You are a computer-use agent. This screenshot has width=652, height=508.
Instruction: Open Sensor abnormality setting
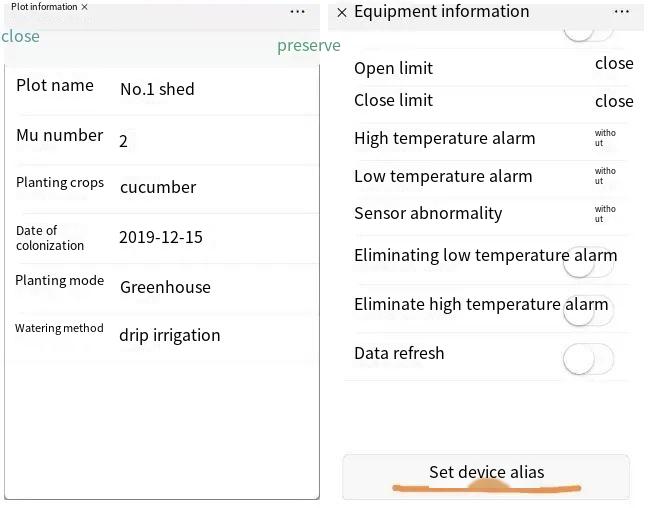pos(605,214)
